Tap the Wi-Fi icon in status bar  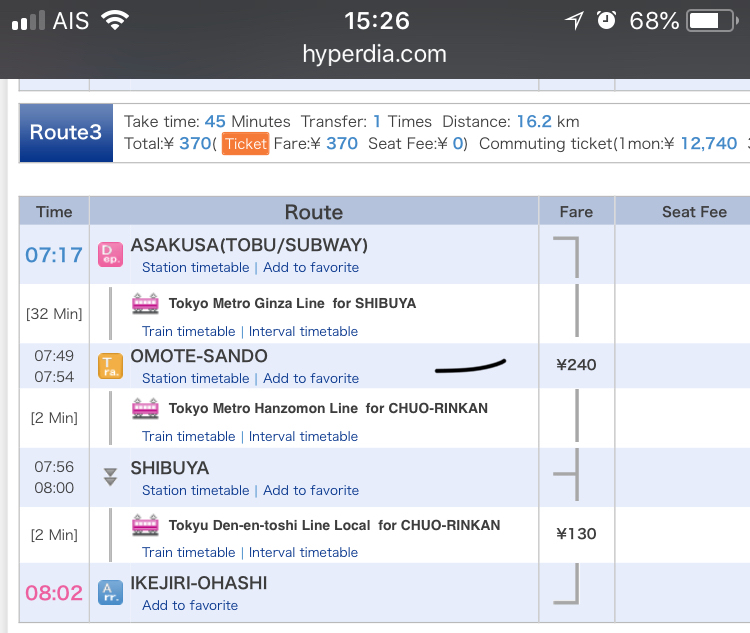115,20
